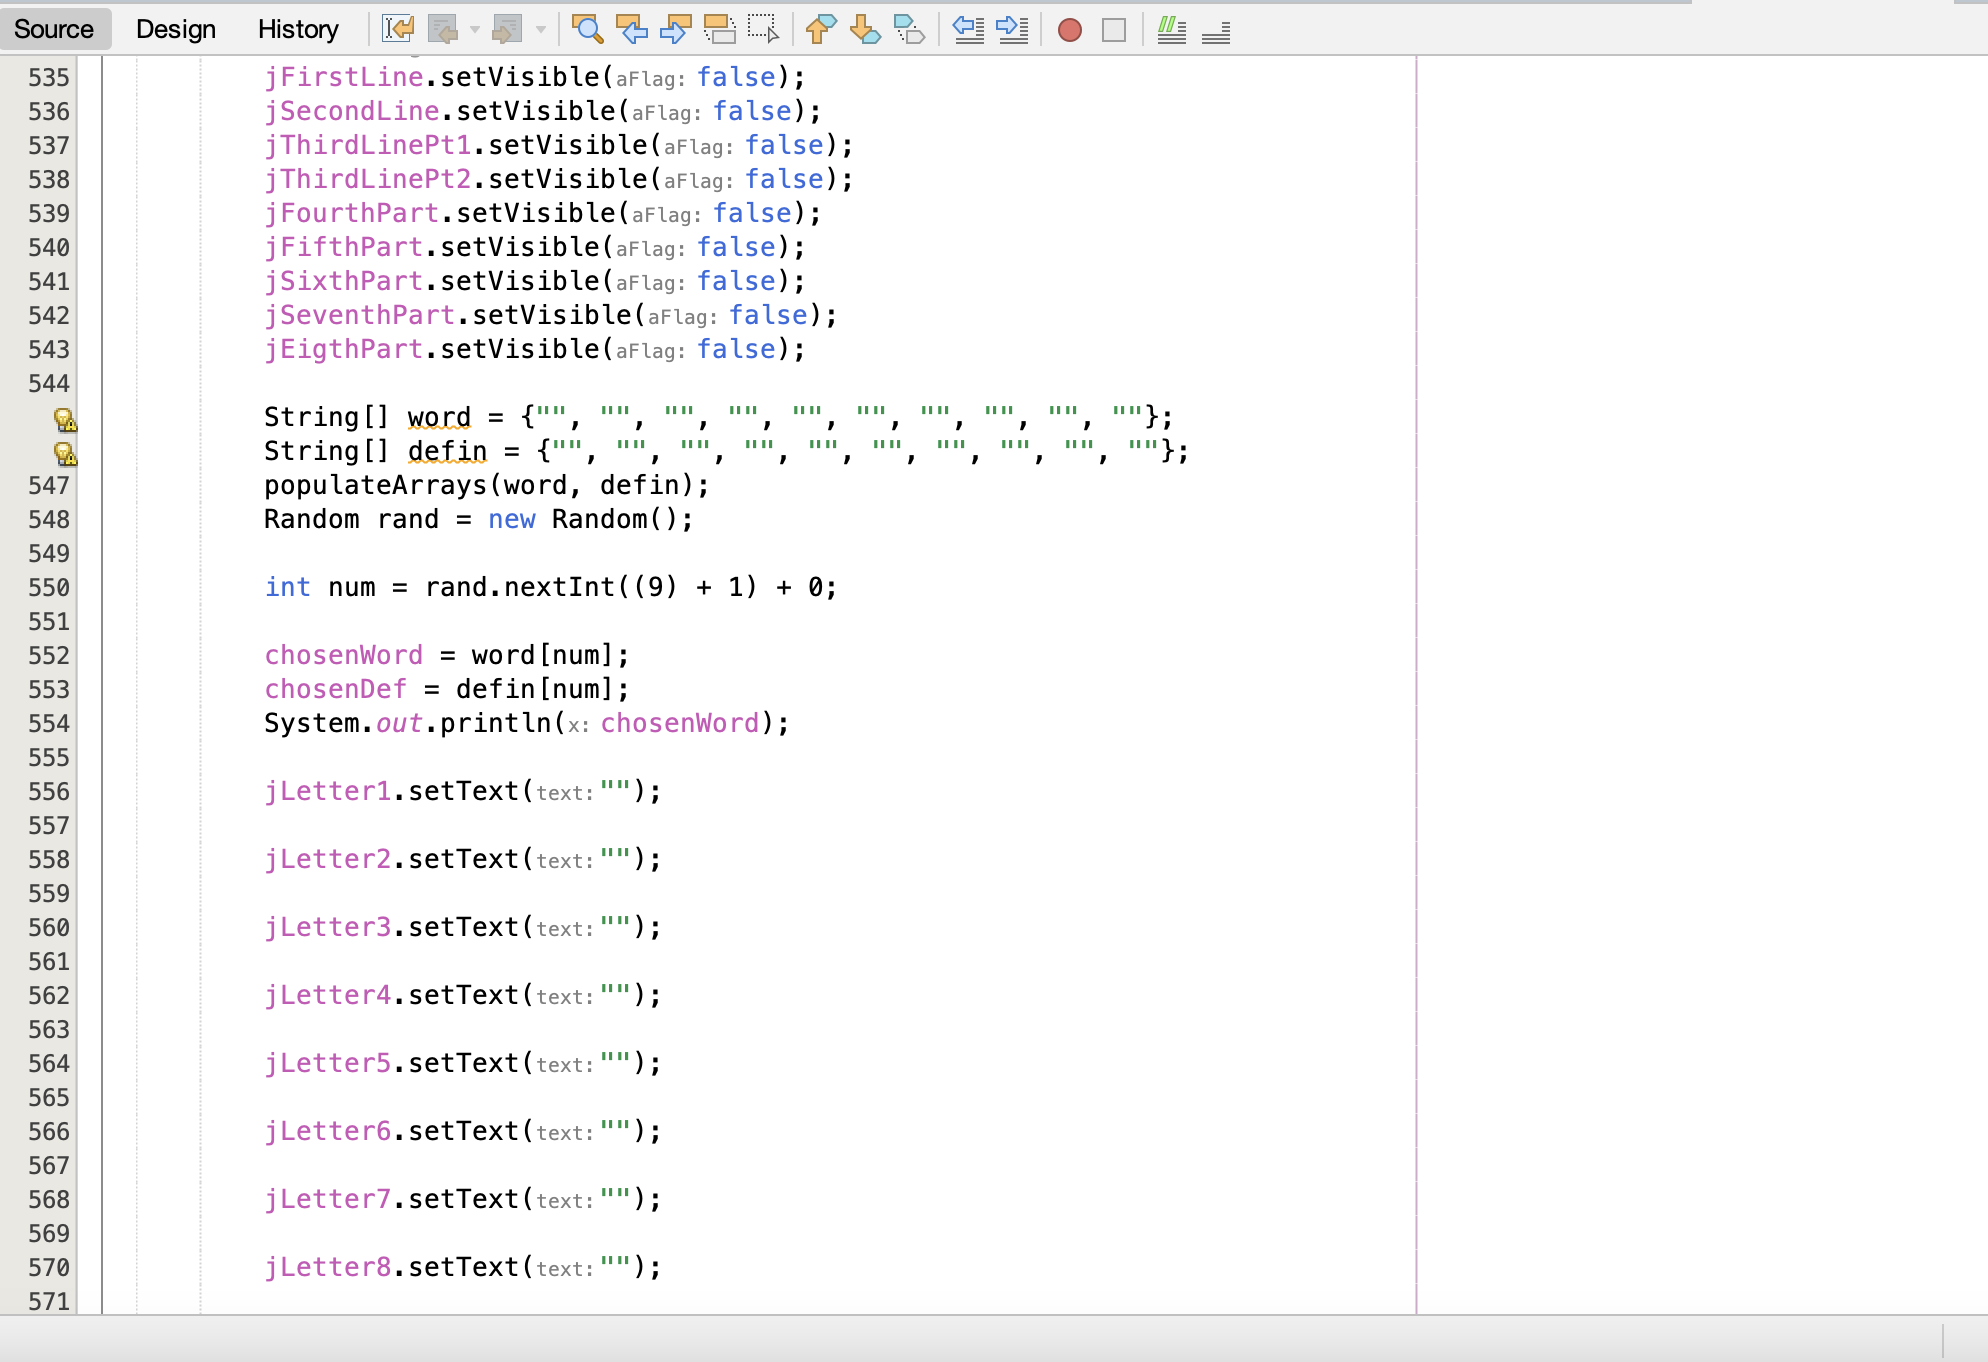Click Stop Macro Recording square
This screenshot has height=1362, width=1988.
pyautogui.click(x=1113, y=30)
